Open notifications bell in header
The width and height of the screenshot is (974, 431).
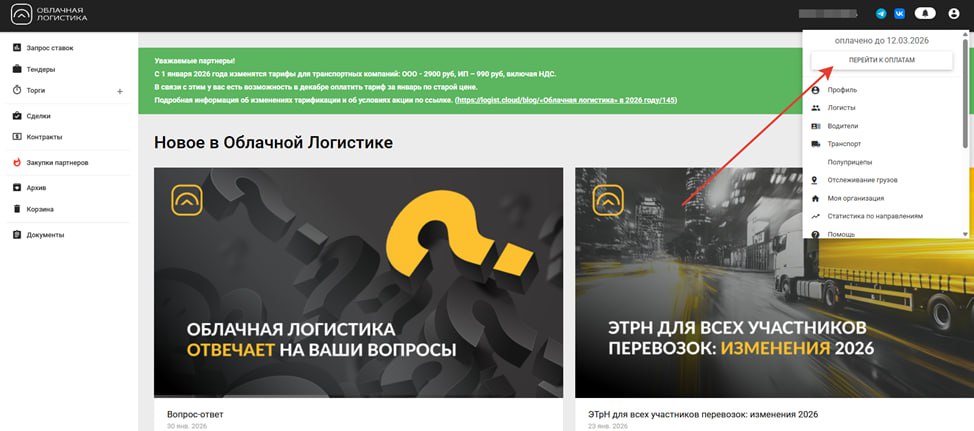pyautogui.click(x=926, y=14)
